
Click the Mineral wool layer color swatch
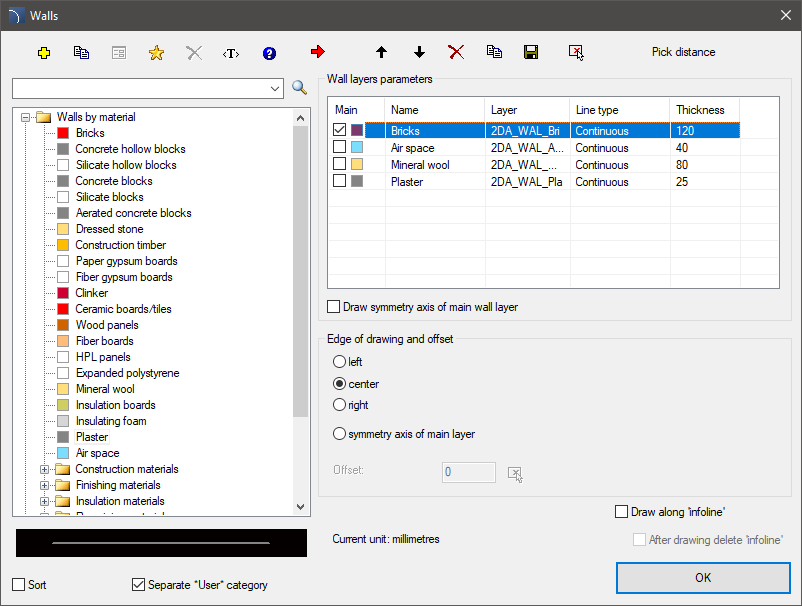pyautogui.click(x=357, y=164)
